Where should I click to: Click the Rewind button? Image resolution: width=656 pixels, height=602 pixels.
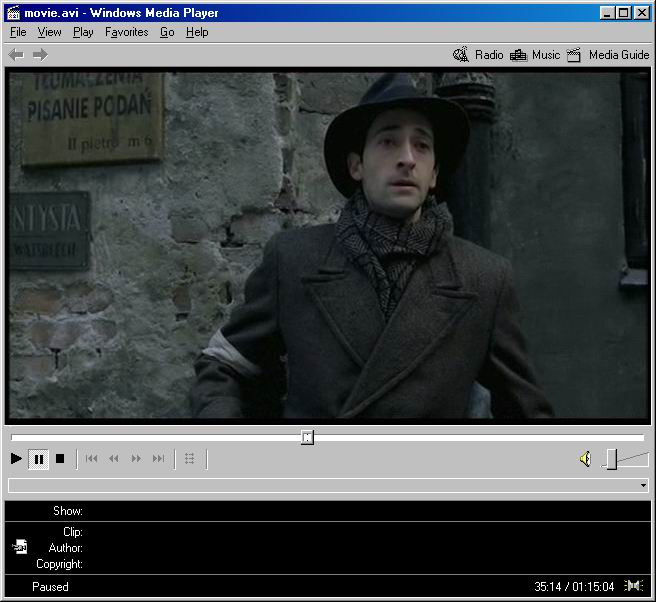113,459
